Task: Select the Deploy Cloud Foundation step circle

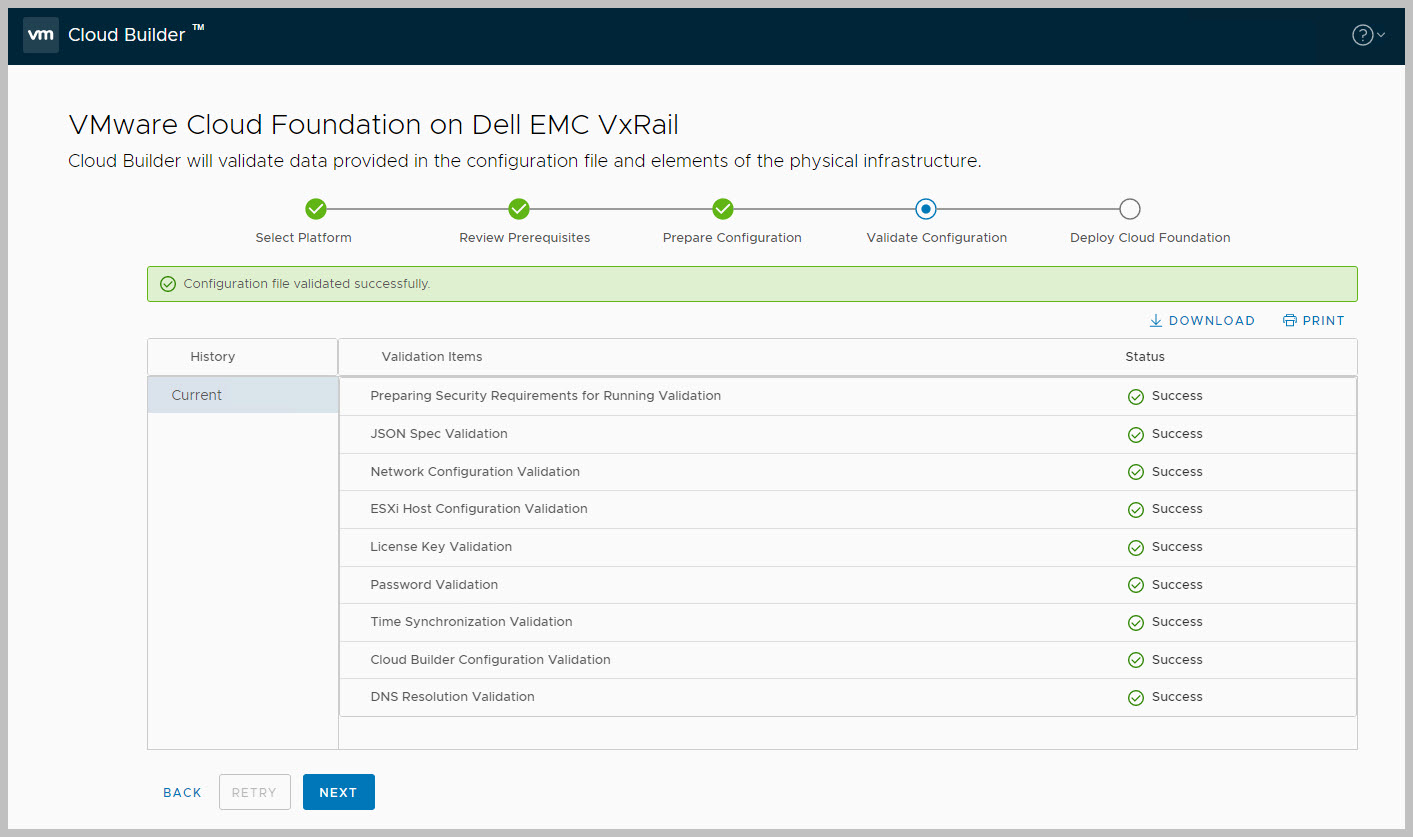Action: coord(1129,209)
